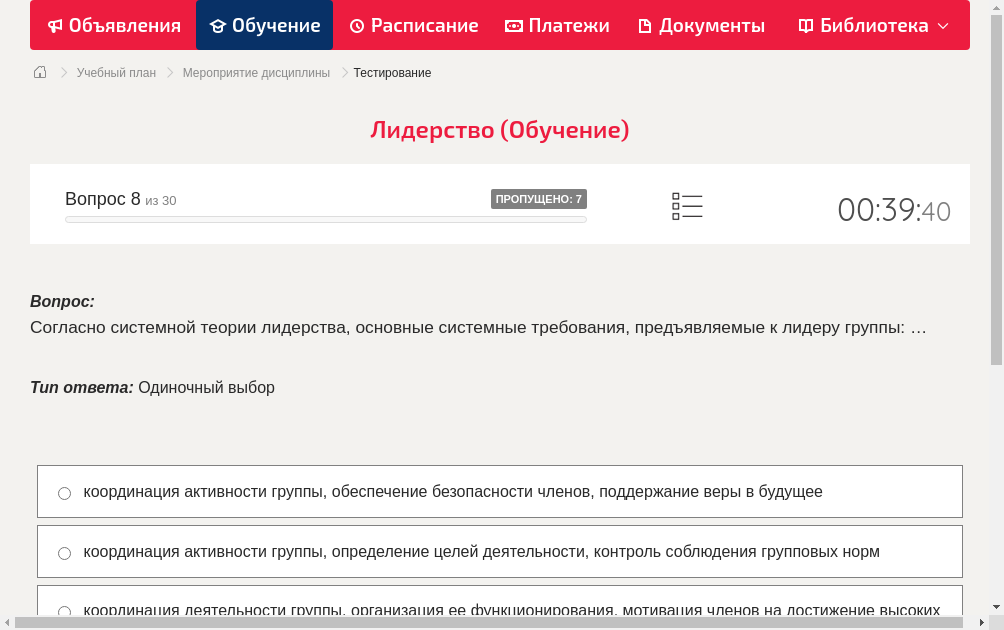Expand the Библиотека dropdown chevron
Image resolution: width=1004 pixels, height=630 pixels.
pyautogui.click(x=941, y=25)
